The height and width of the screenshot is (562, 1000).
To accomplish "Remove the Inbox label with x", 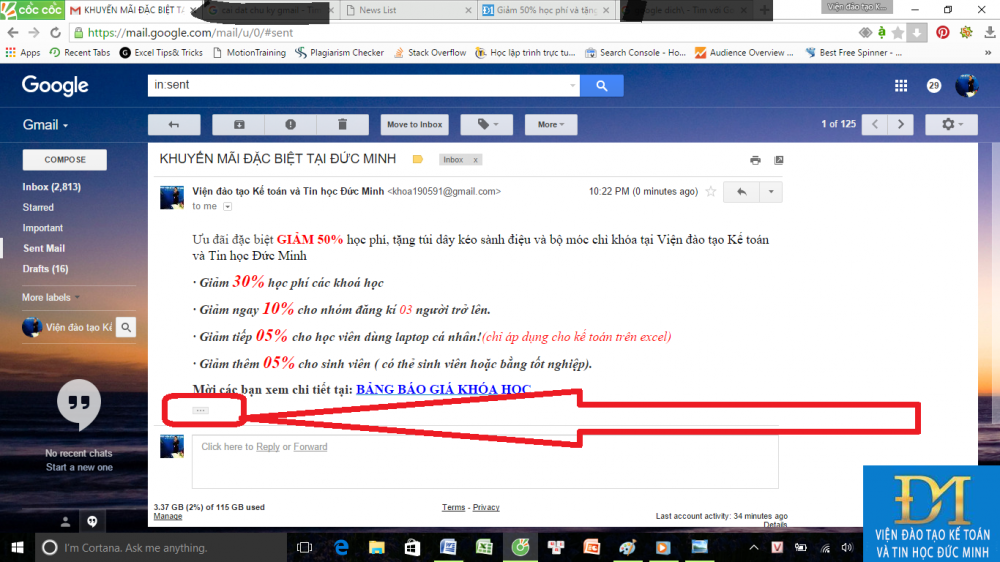I will pyautogui.click(x=475, y=160).
